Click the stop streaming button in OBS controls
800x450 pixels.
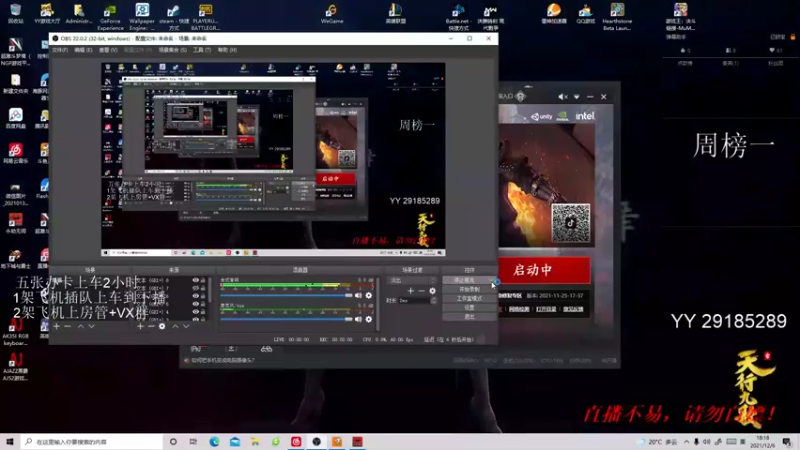point(469,280)
